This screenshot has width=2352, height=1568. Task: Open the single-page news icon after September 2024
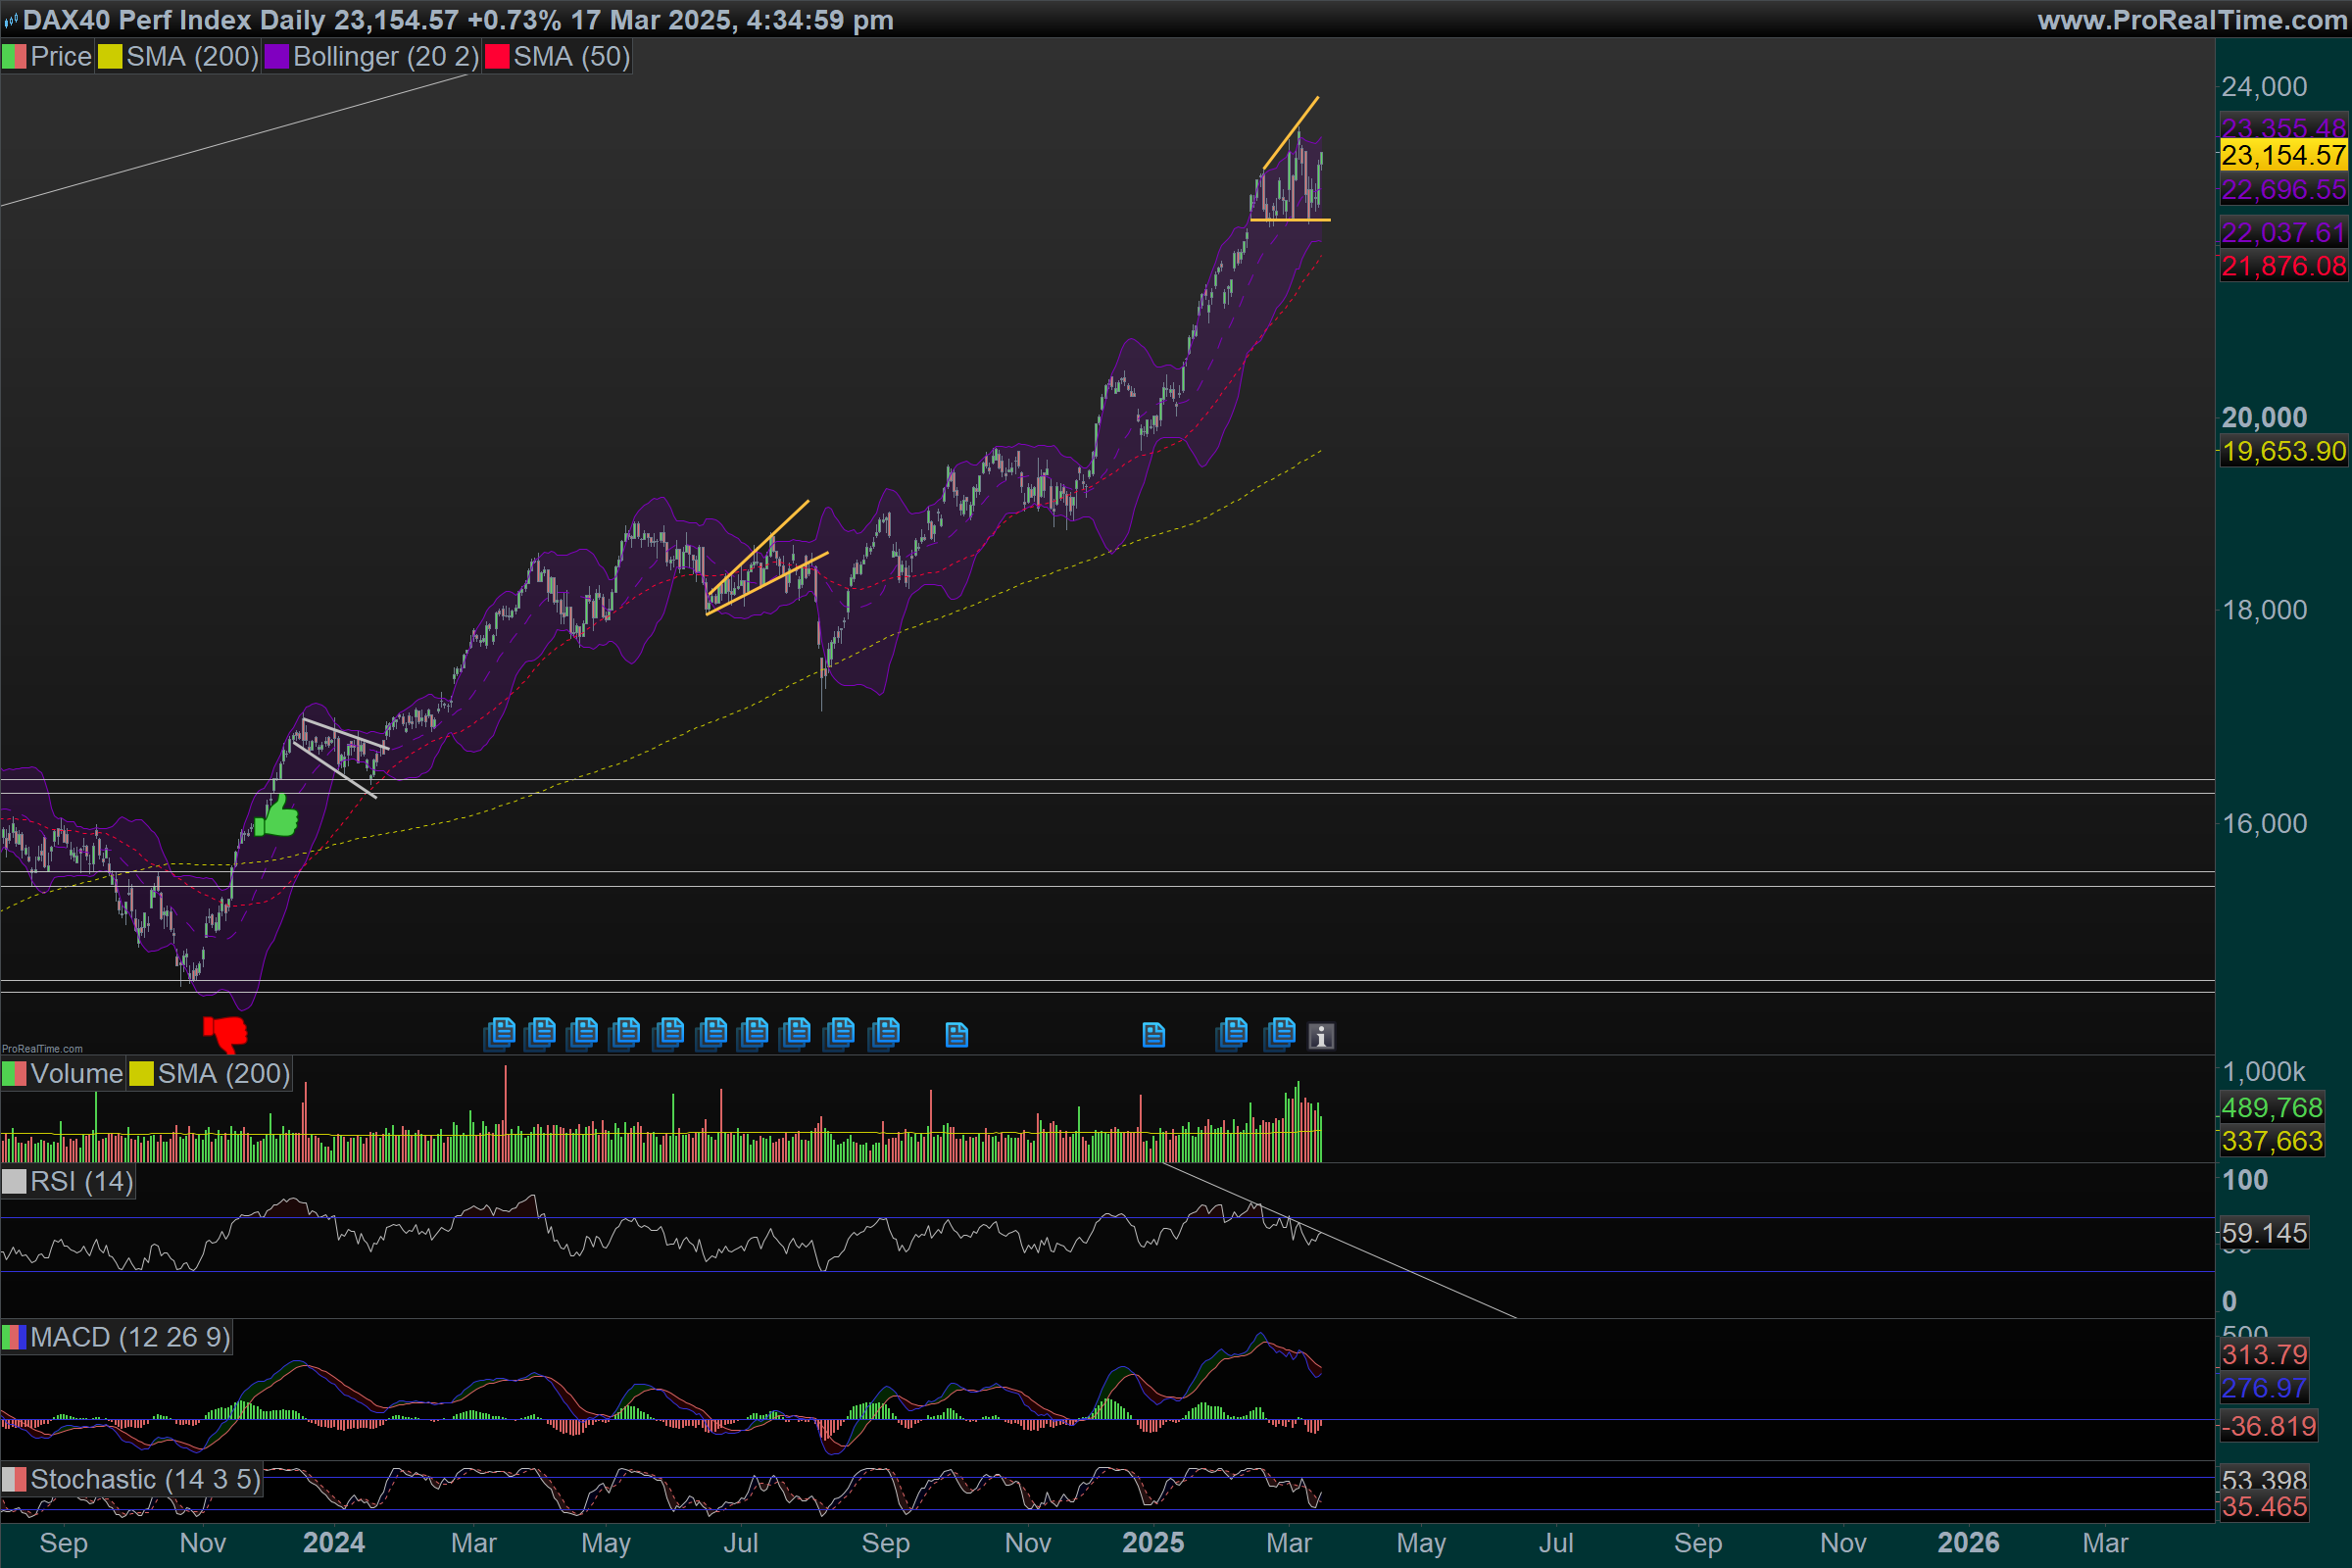(956, 1034)
